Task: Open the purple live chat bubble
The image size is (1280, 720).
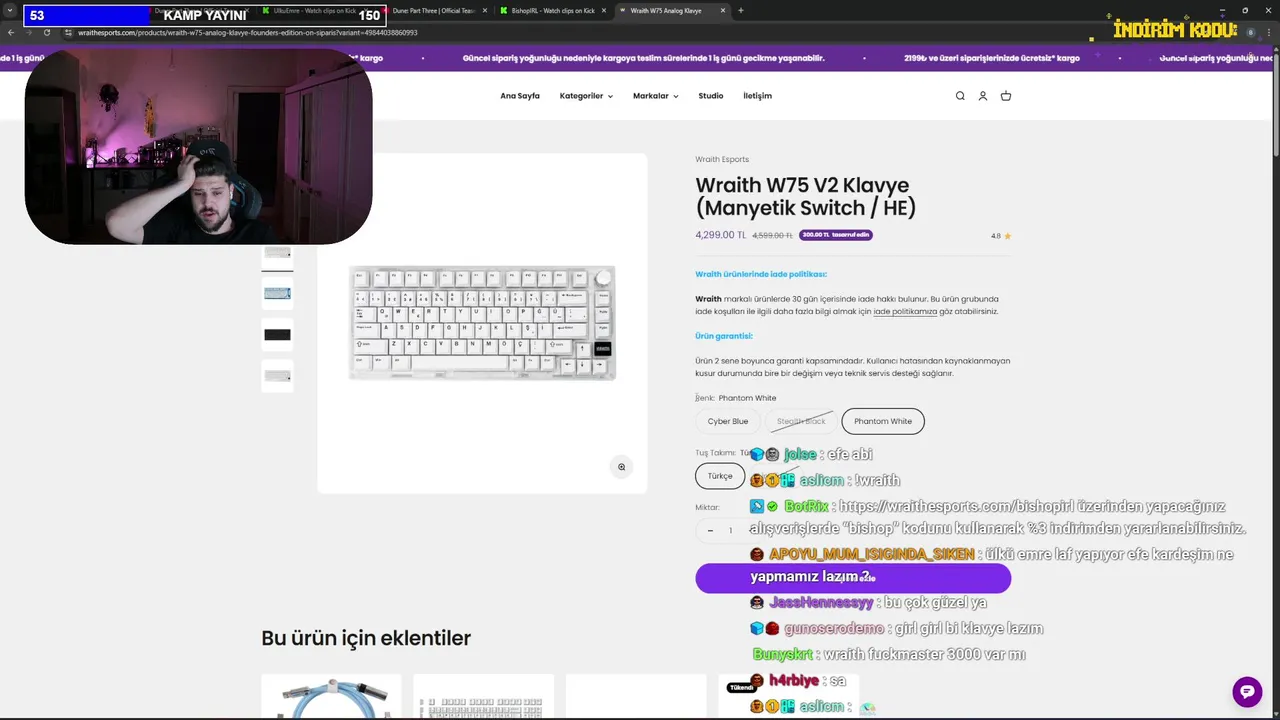Action: [x=1247, y=691]
